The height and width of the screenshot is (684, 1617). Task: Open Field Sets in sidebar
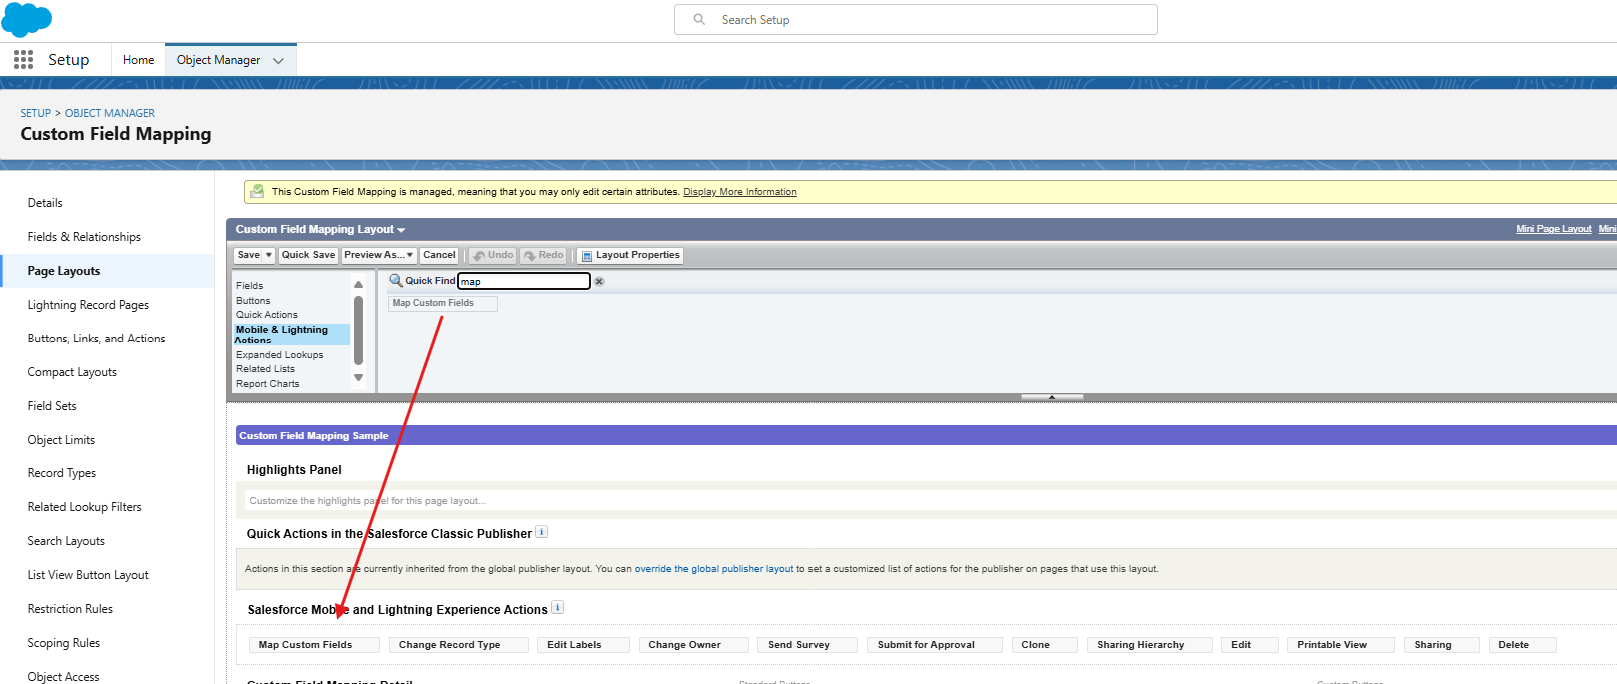pyautogui.click(x=52, y=406)
